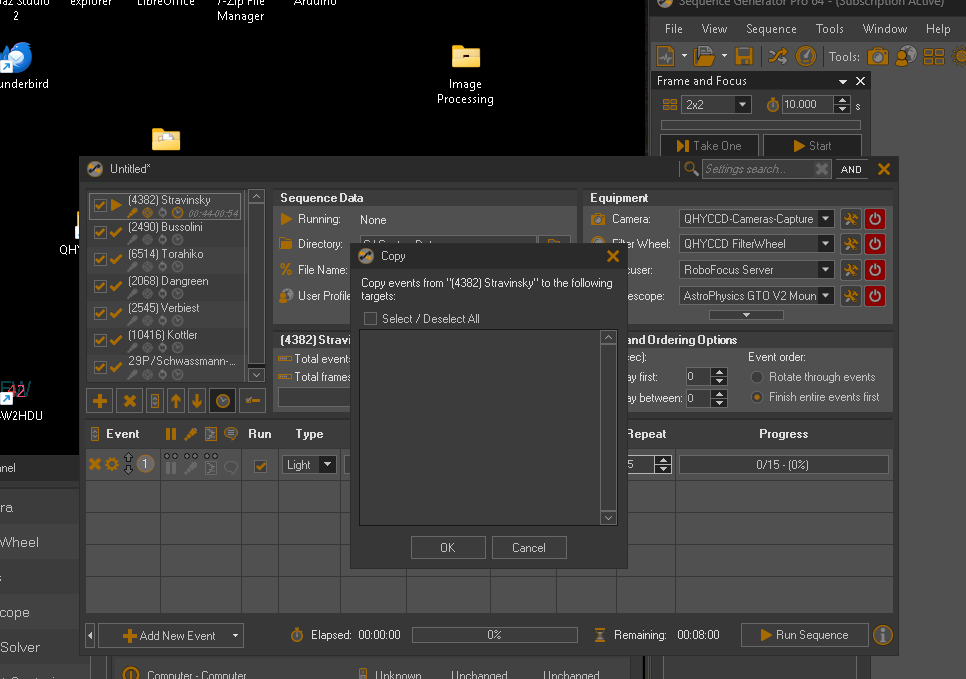966x679 pixels.
Task: Move the selected target up with the arrow
Action: click(x=176, y=401)
